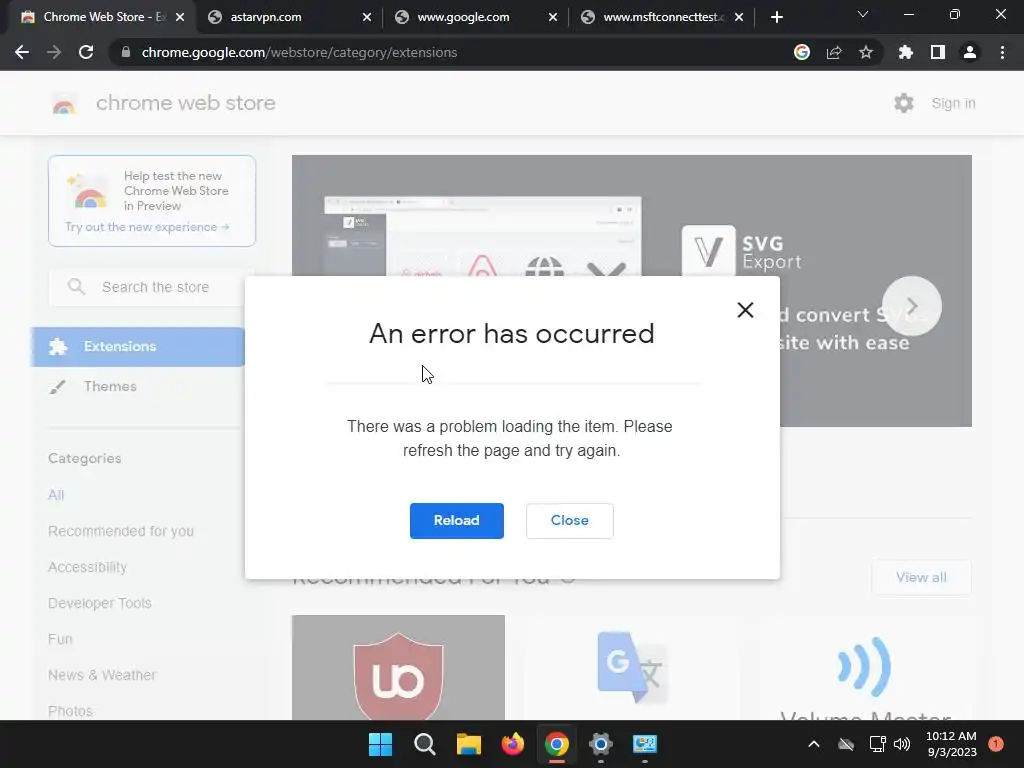Choose Recommended for you category
This screenshot has height=768, width=1024.
tap(121, 531)
